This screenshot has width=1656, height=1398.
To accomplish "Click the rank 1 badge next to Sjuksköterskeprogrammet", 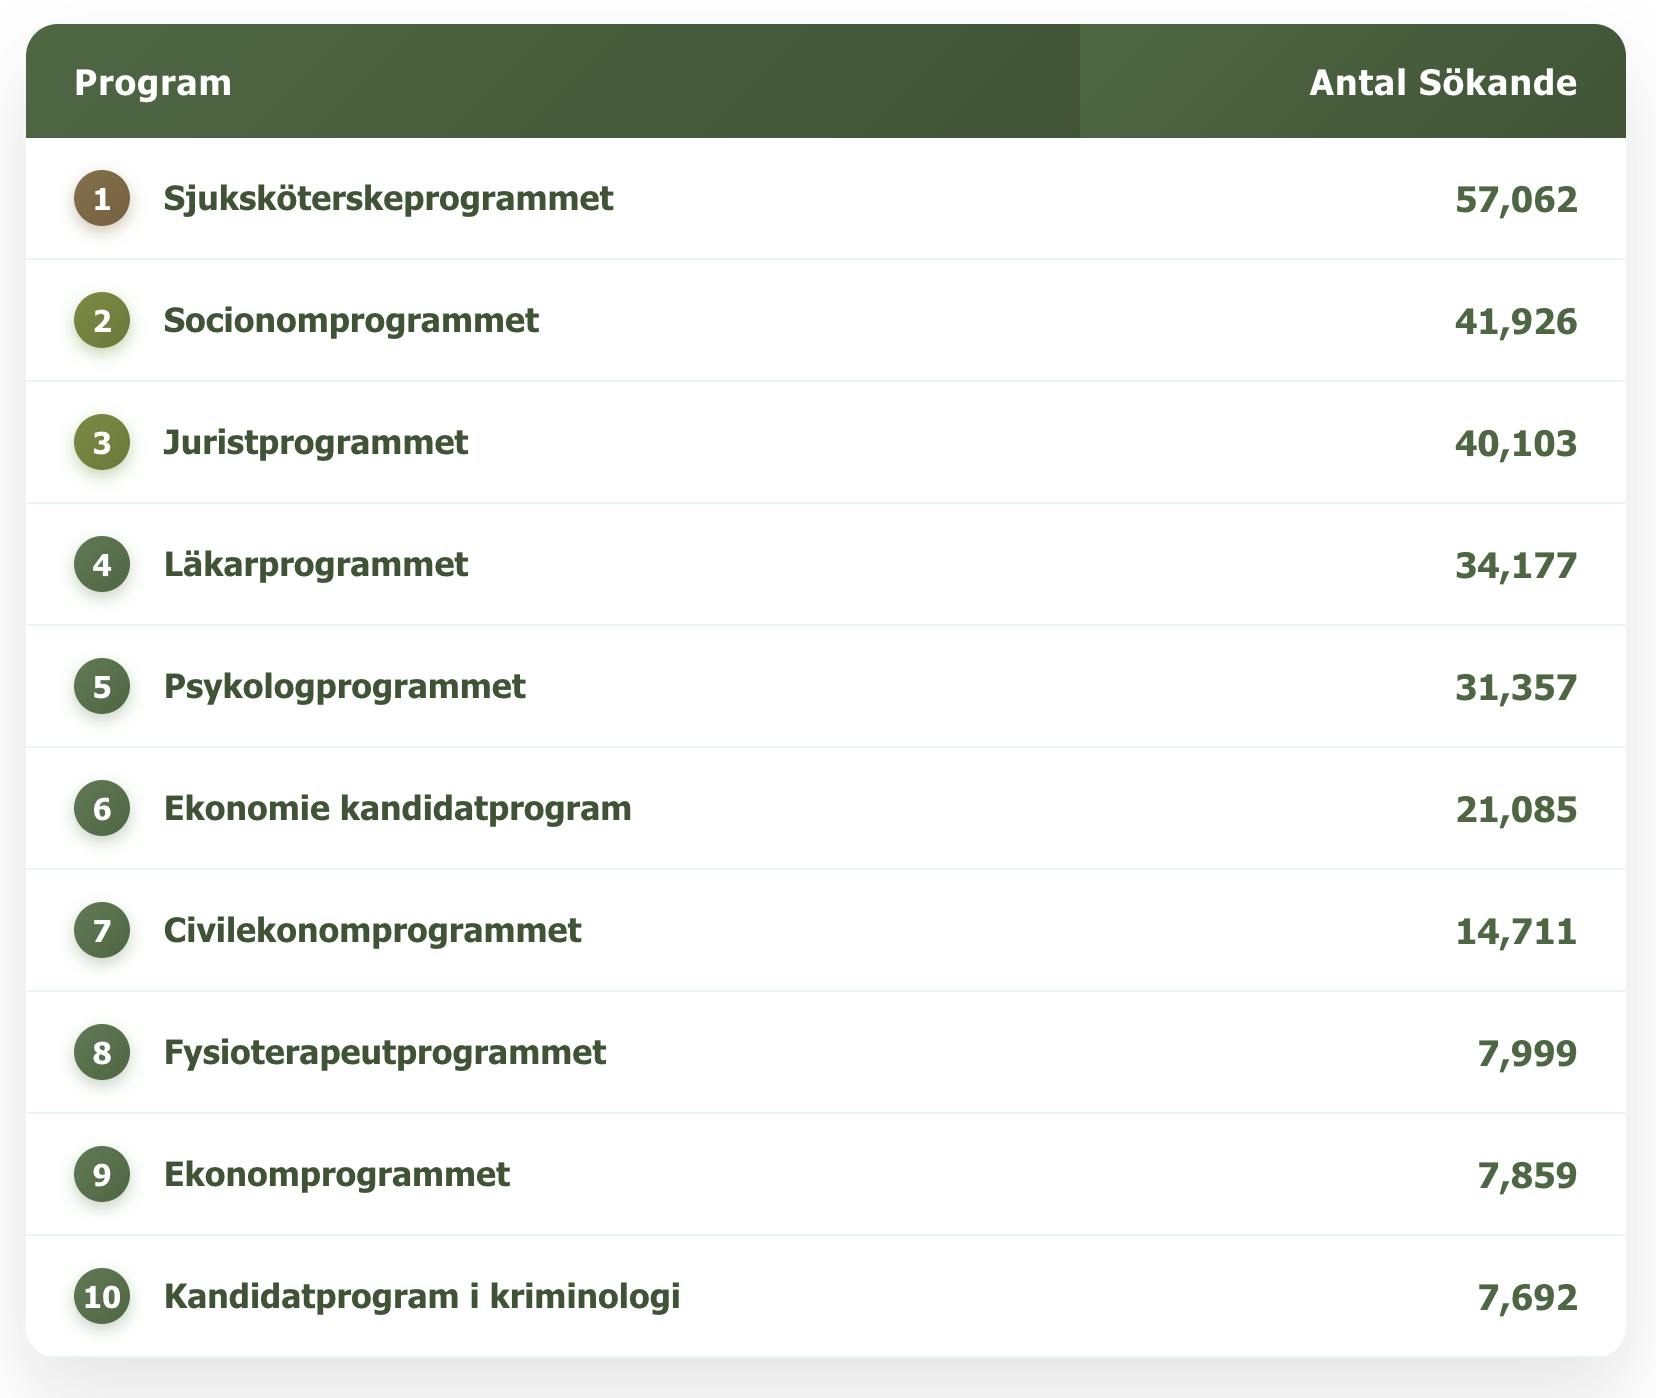I will tap(101, 198).
